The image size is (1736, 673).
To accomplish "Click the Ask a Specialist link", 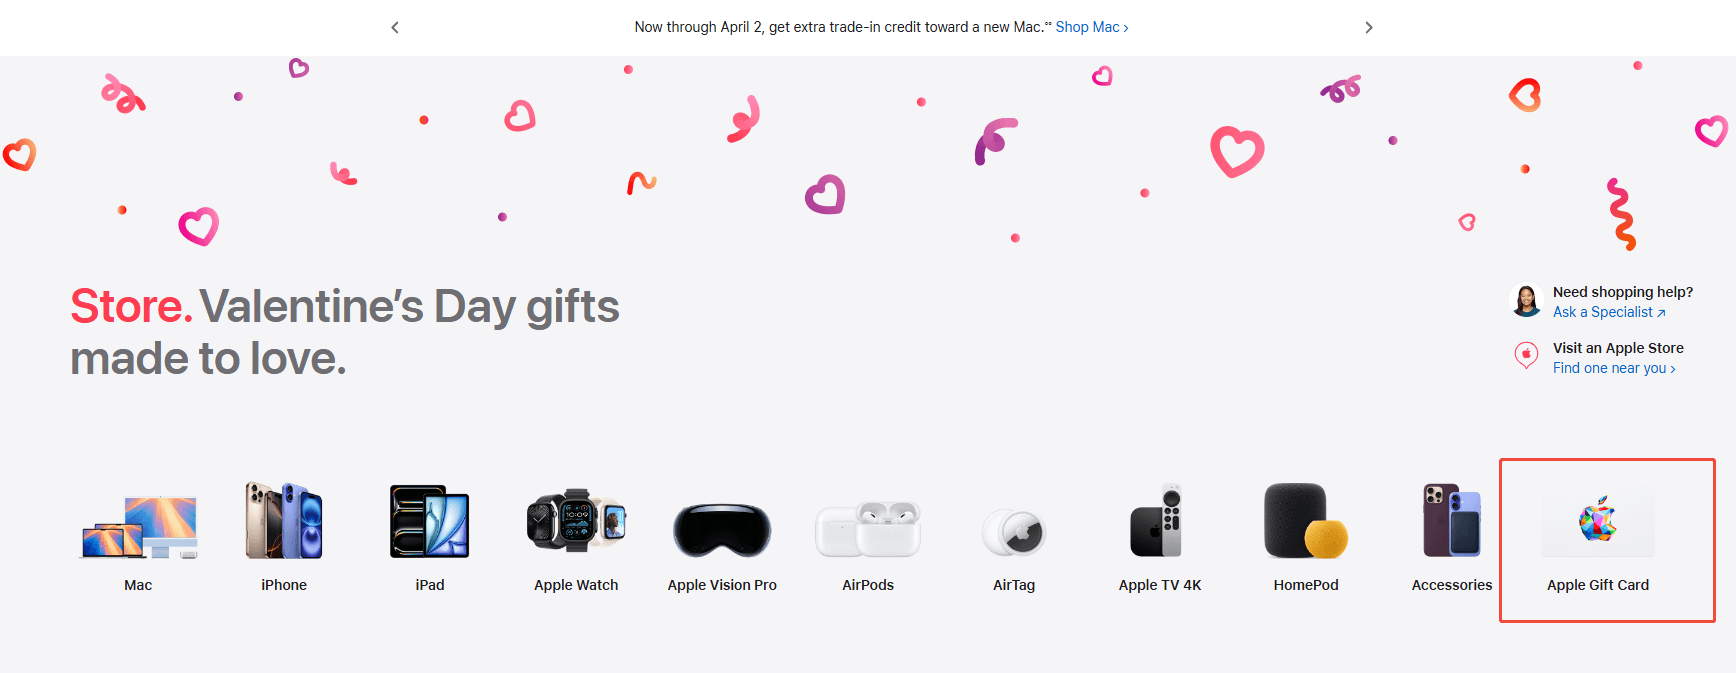I will click(x=1609, y=312).
